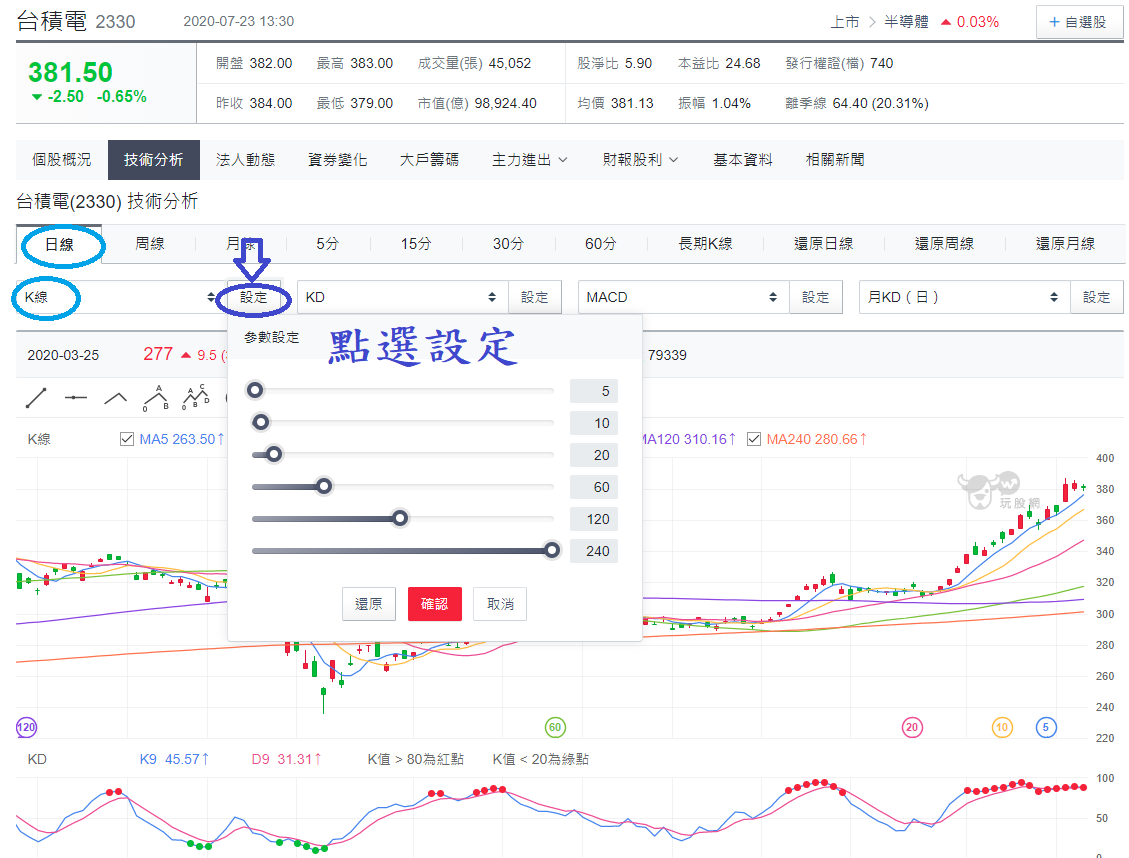Viewport: 1129px width, 858px height.
Task: Open the 主力進出 menu
Action: click(x=529, y=160)
